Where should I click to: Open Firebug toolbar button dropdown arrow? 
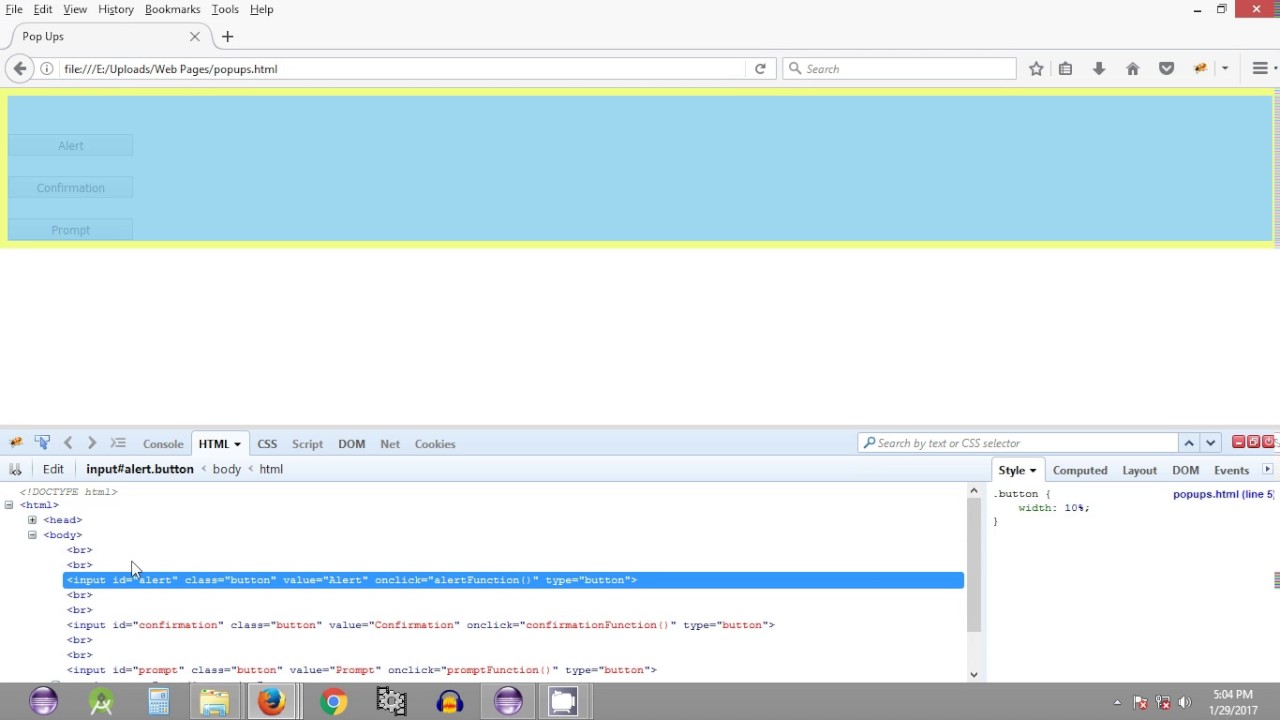(x=1225, y=69)
